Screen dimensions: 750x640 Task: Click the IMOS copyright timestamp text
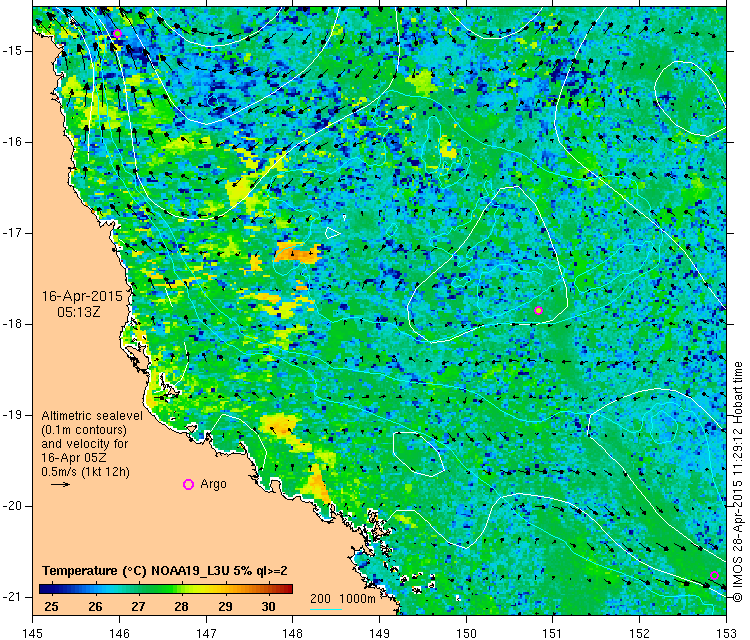pyautogui.click(x=738, y=481)
